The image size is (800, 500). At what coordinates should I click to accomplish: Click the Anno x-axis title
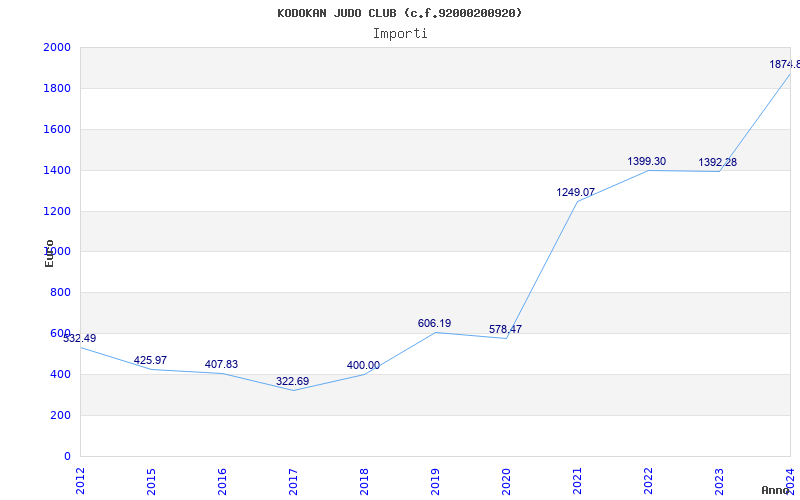click(x=778, y=490)
